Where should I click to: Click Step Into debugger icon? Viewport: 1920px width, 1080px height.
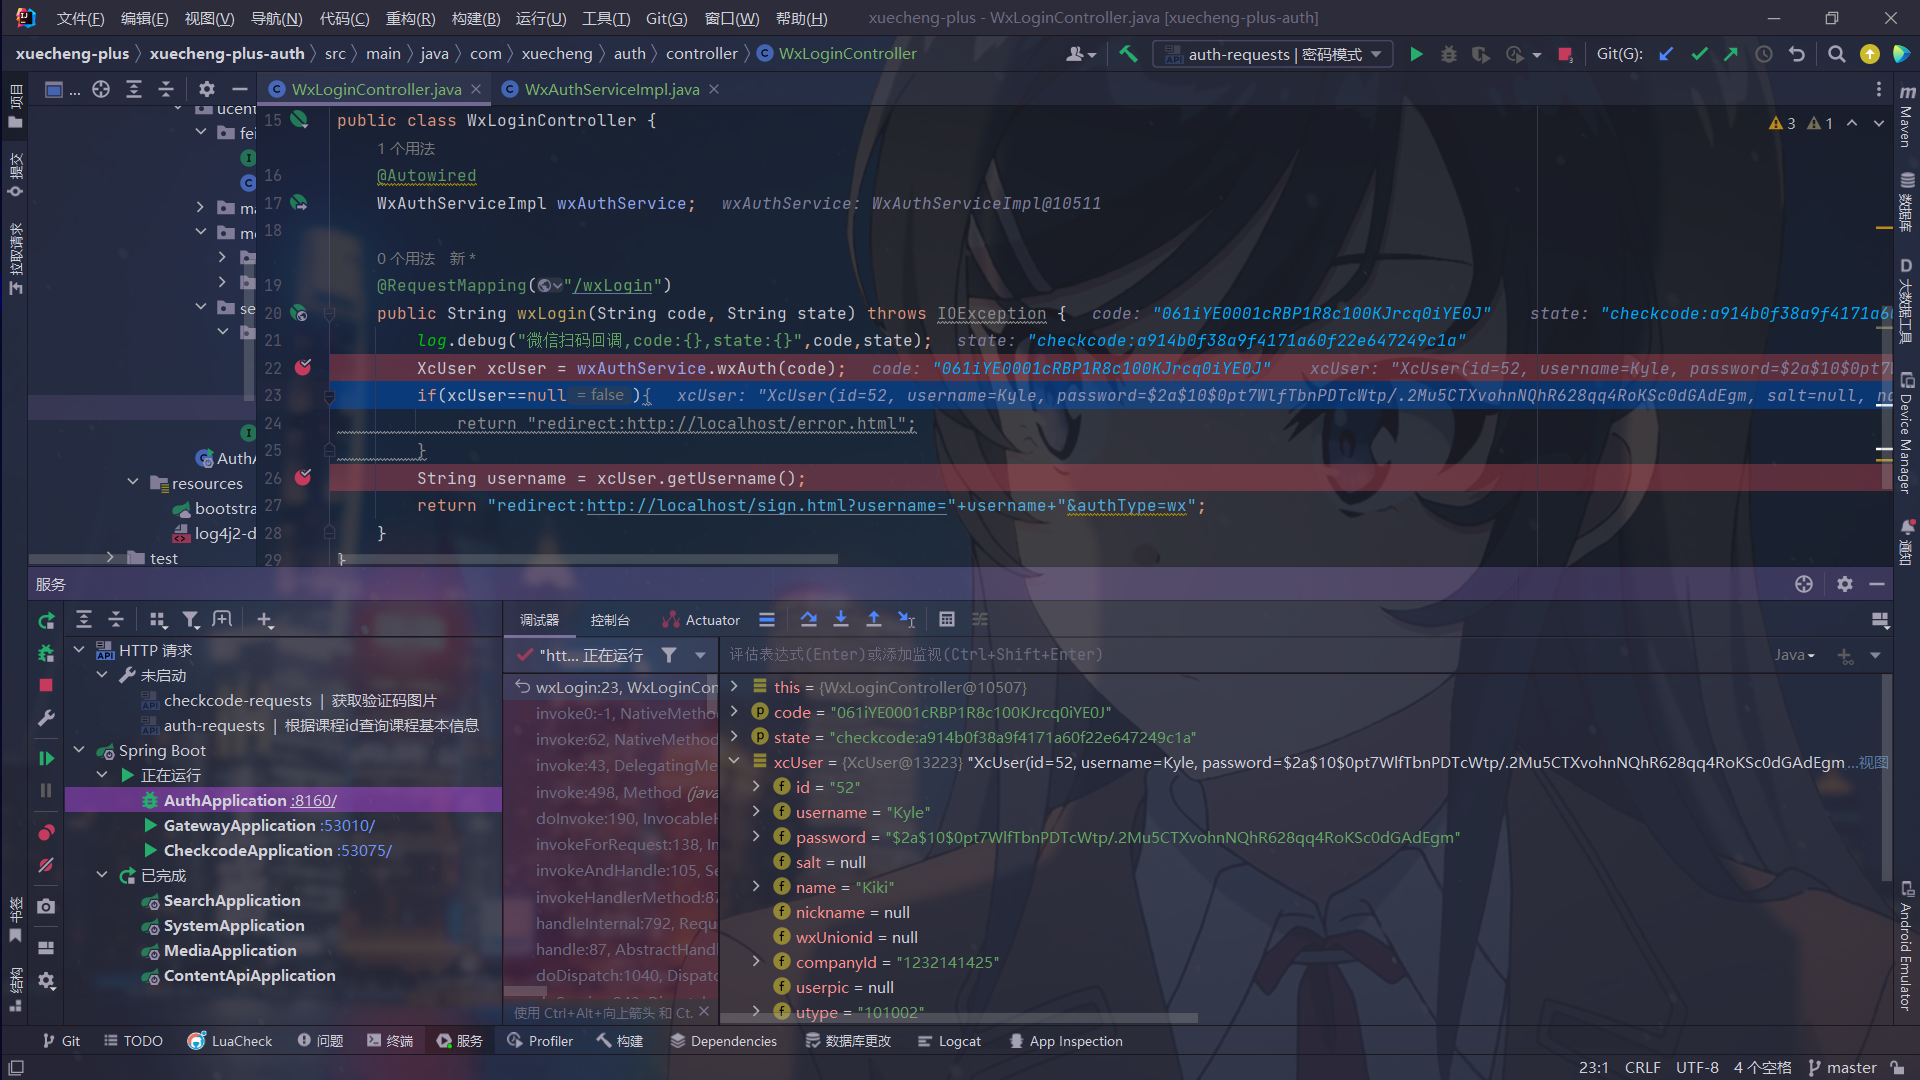click(x=841, y=620)
